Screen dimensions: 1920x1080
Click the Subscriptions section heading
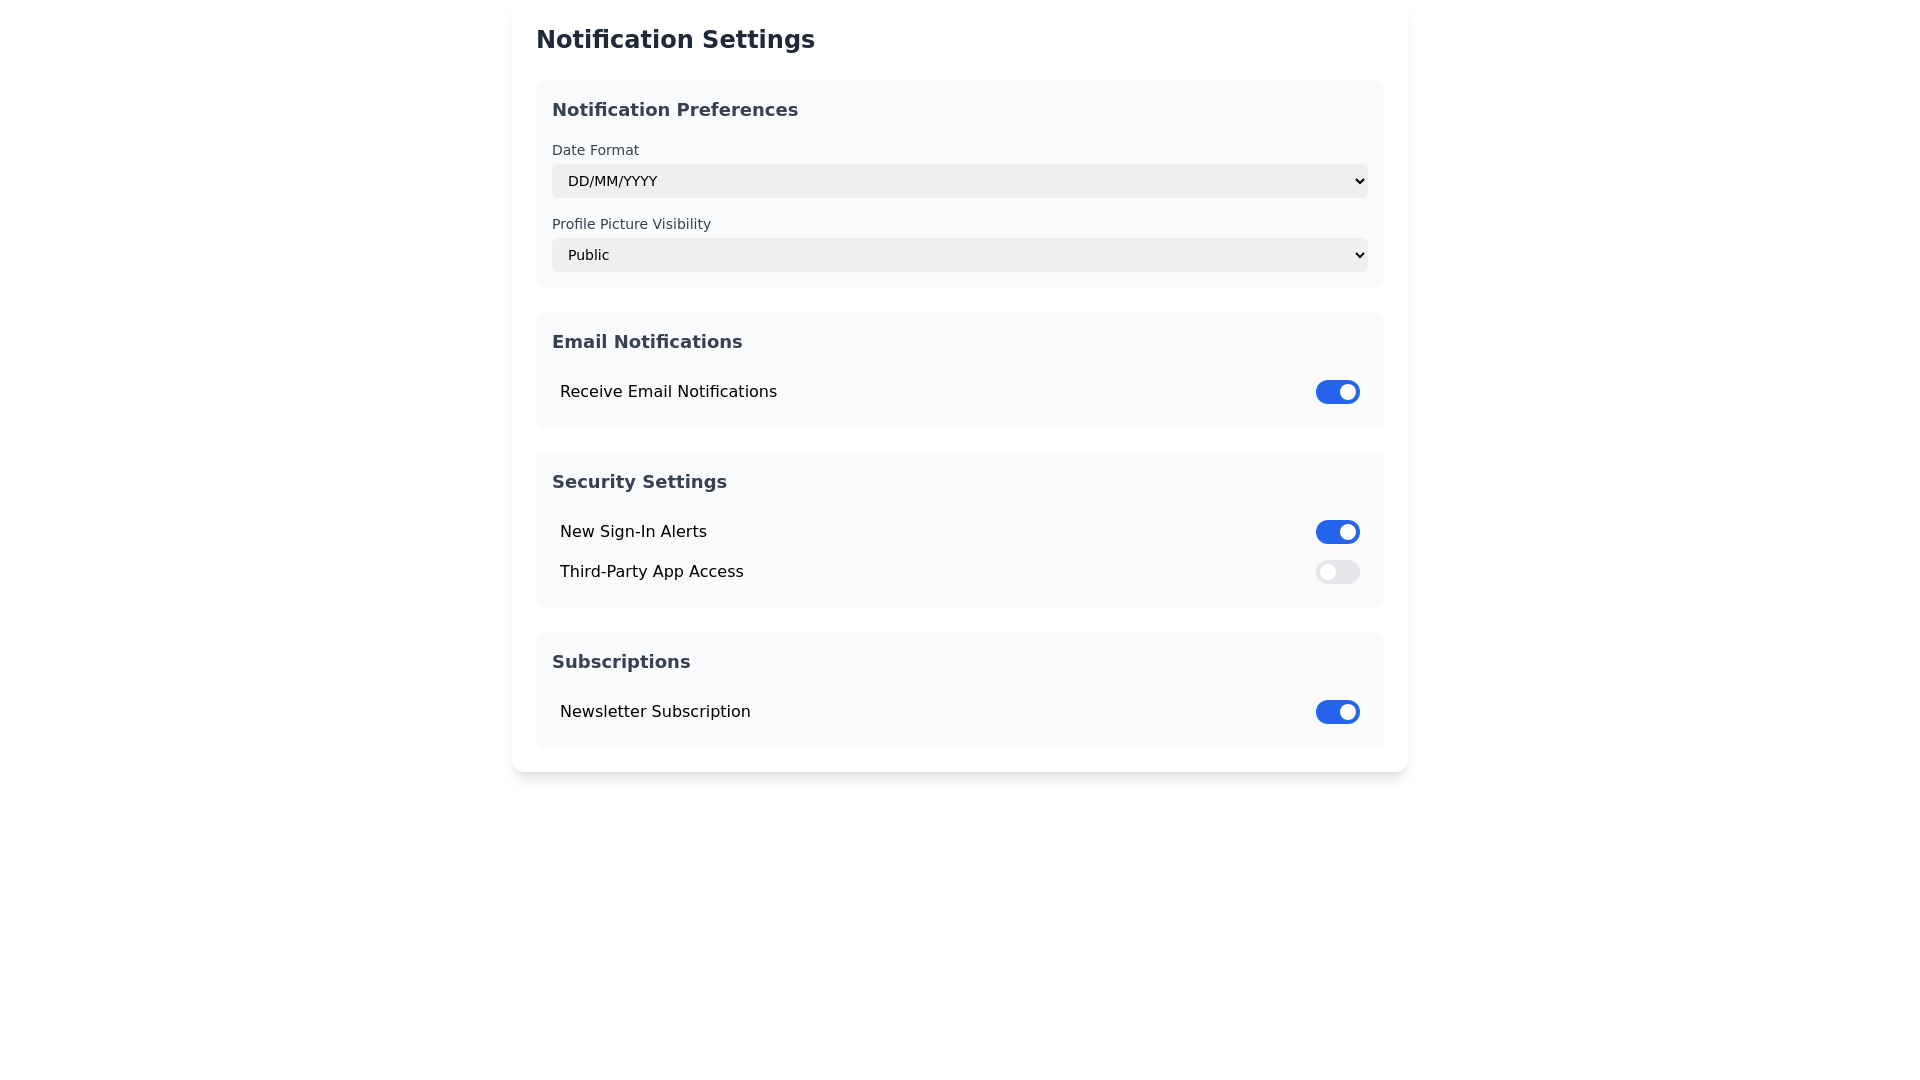tap(621, 662)
